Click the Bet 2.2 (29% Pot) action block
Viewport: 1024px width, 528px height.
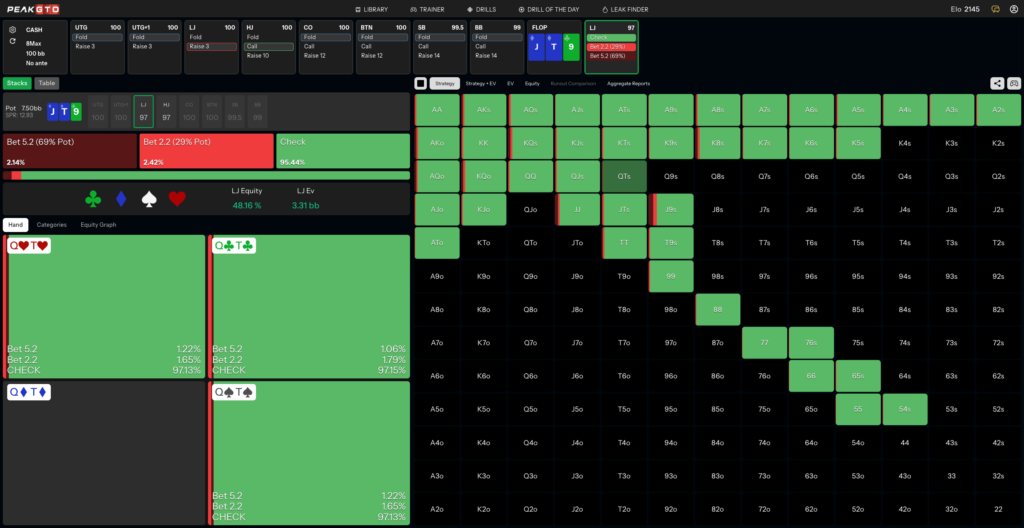tap(206, 151)
